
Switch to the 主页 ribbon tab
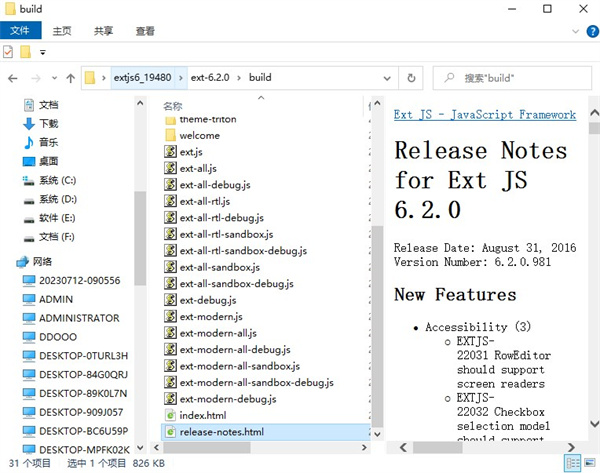coord(62,31)
